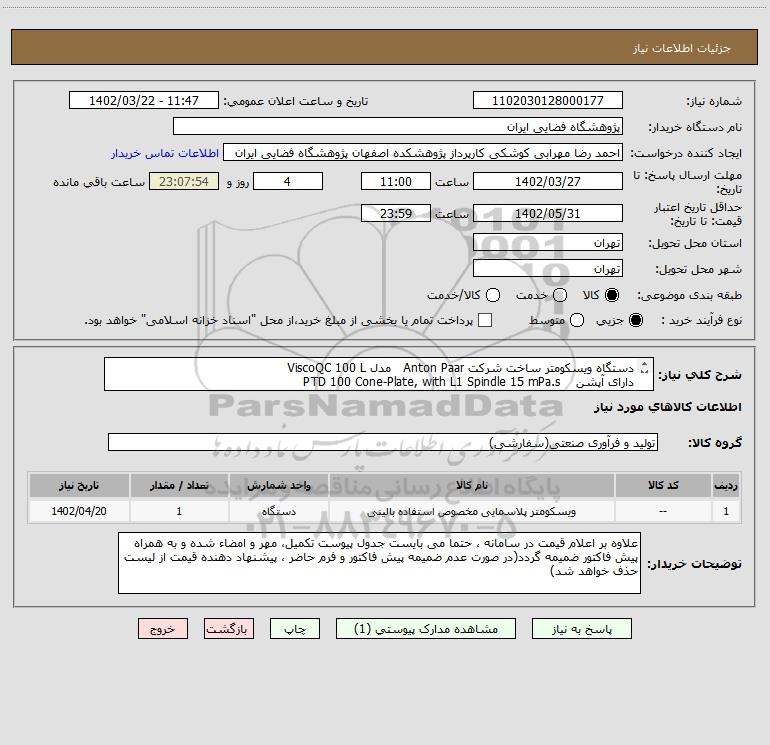Click the گروه کالا field تولید و فرآوری صنعتی
The height and width of the screenshot is (745, 770).
[383, 442]
